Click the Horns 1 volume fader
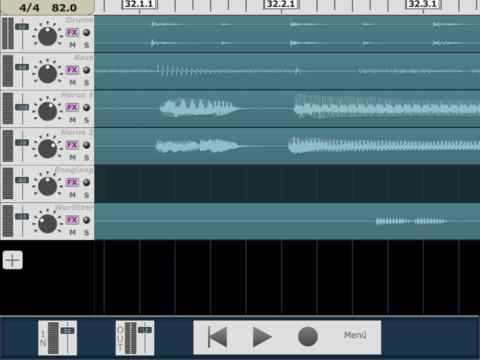Image resolution: width=480 pixels, height=360 pixels. [x=22, y=107]
